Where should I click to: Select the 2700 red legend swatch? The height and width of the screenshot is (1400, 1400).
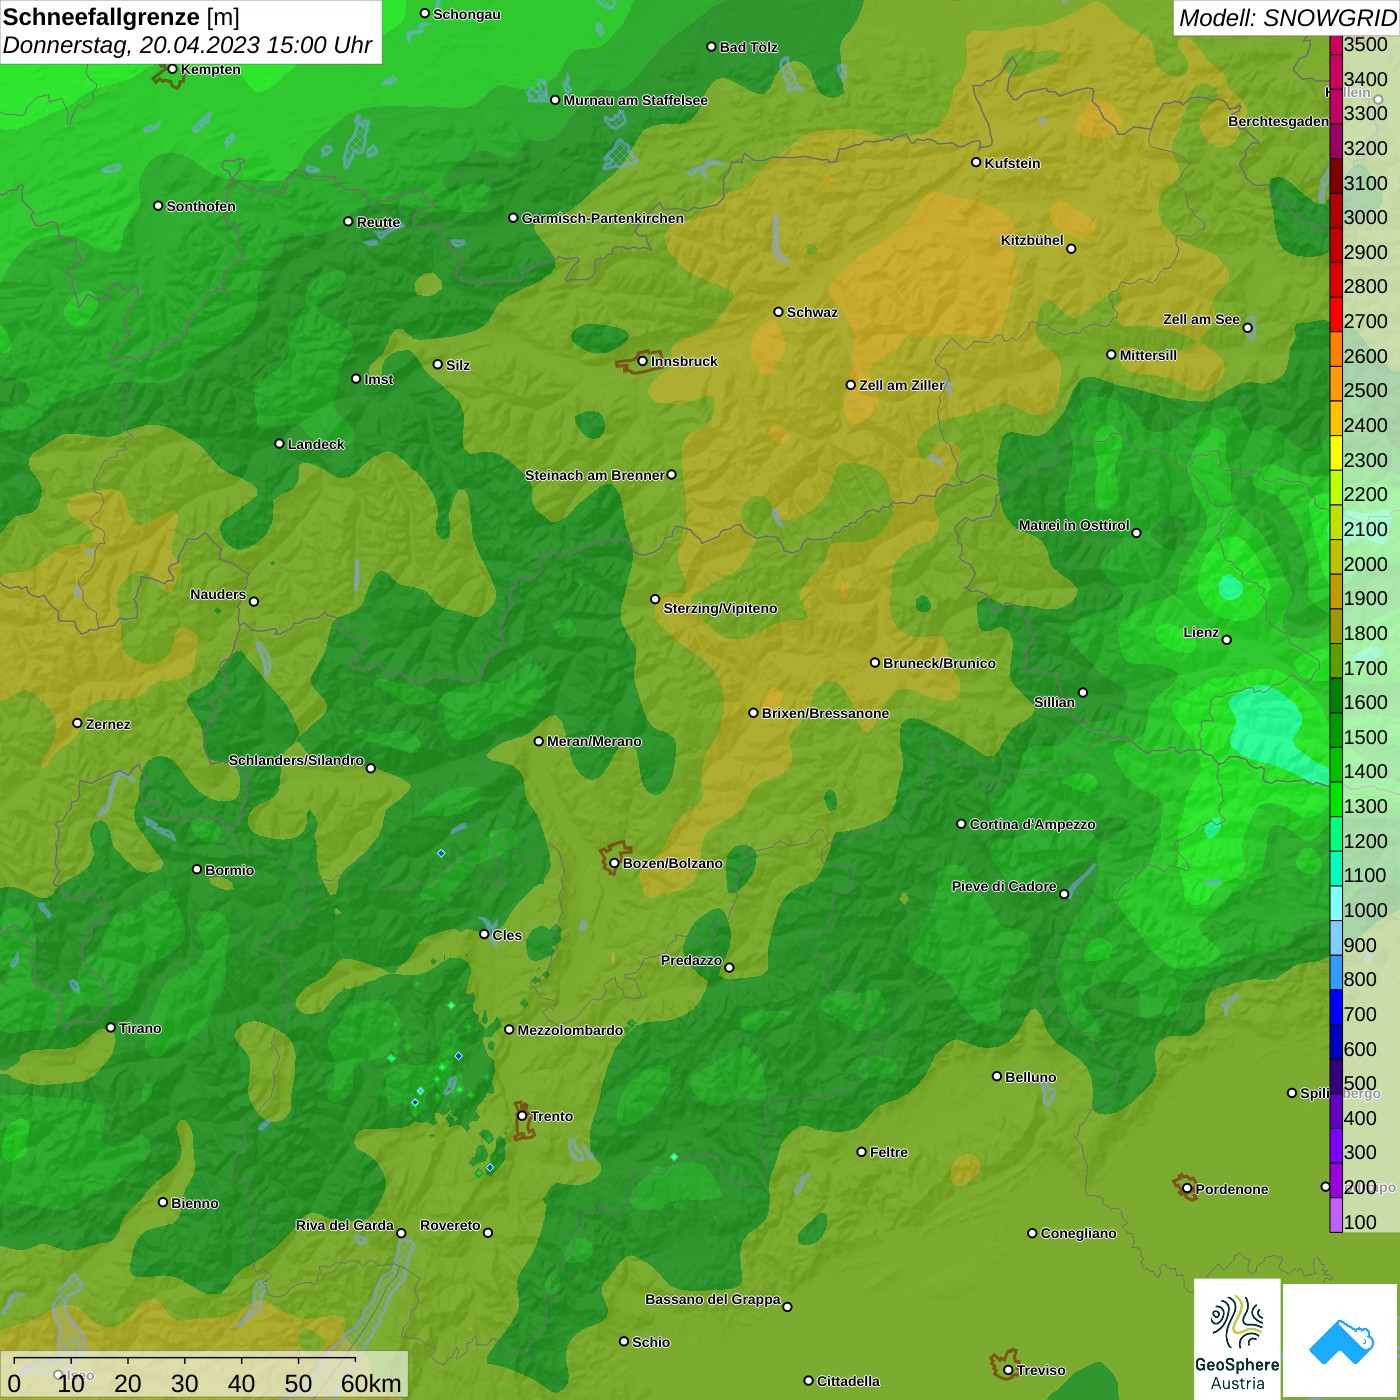tap(1336, 313)
